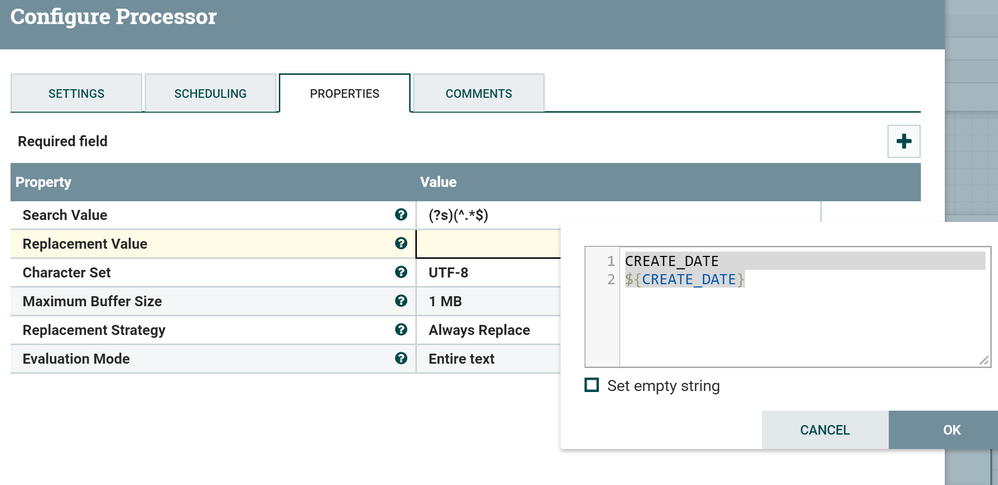
Task: Switch to the Settings tab
Action: click(76, 94)
